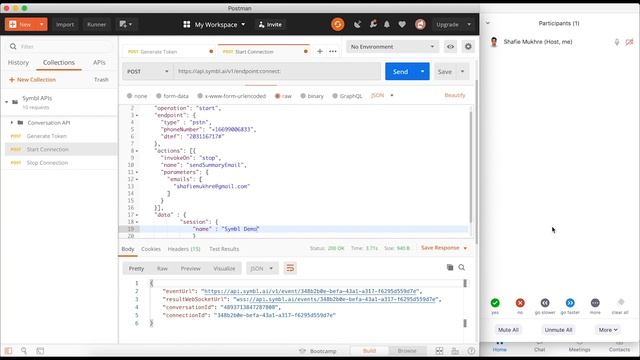The width and height of the screenshot is (640, 360).
Task: Switch to Build mode
Action: tap(369, 351)
